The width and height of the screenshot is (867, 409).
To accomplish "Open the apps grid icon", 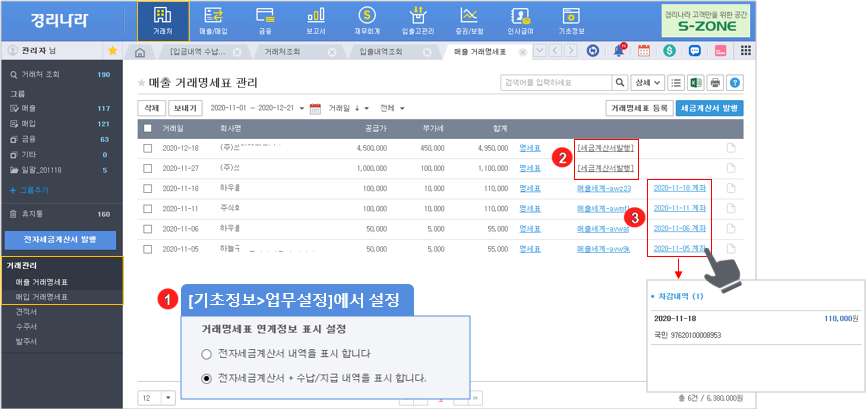I will 745,51.
